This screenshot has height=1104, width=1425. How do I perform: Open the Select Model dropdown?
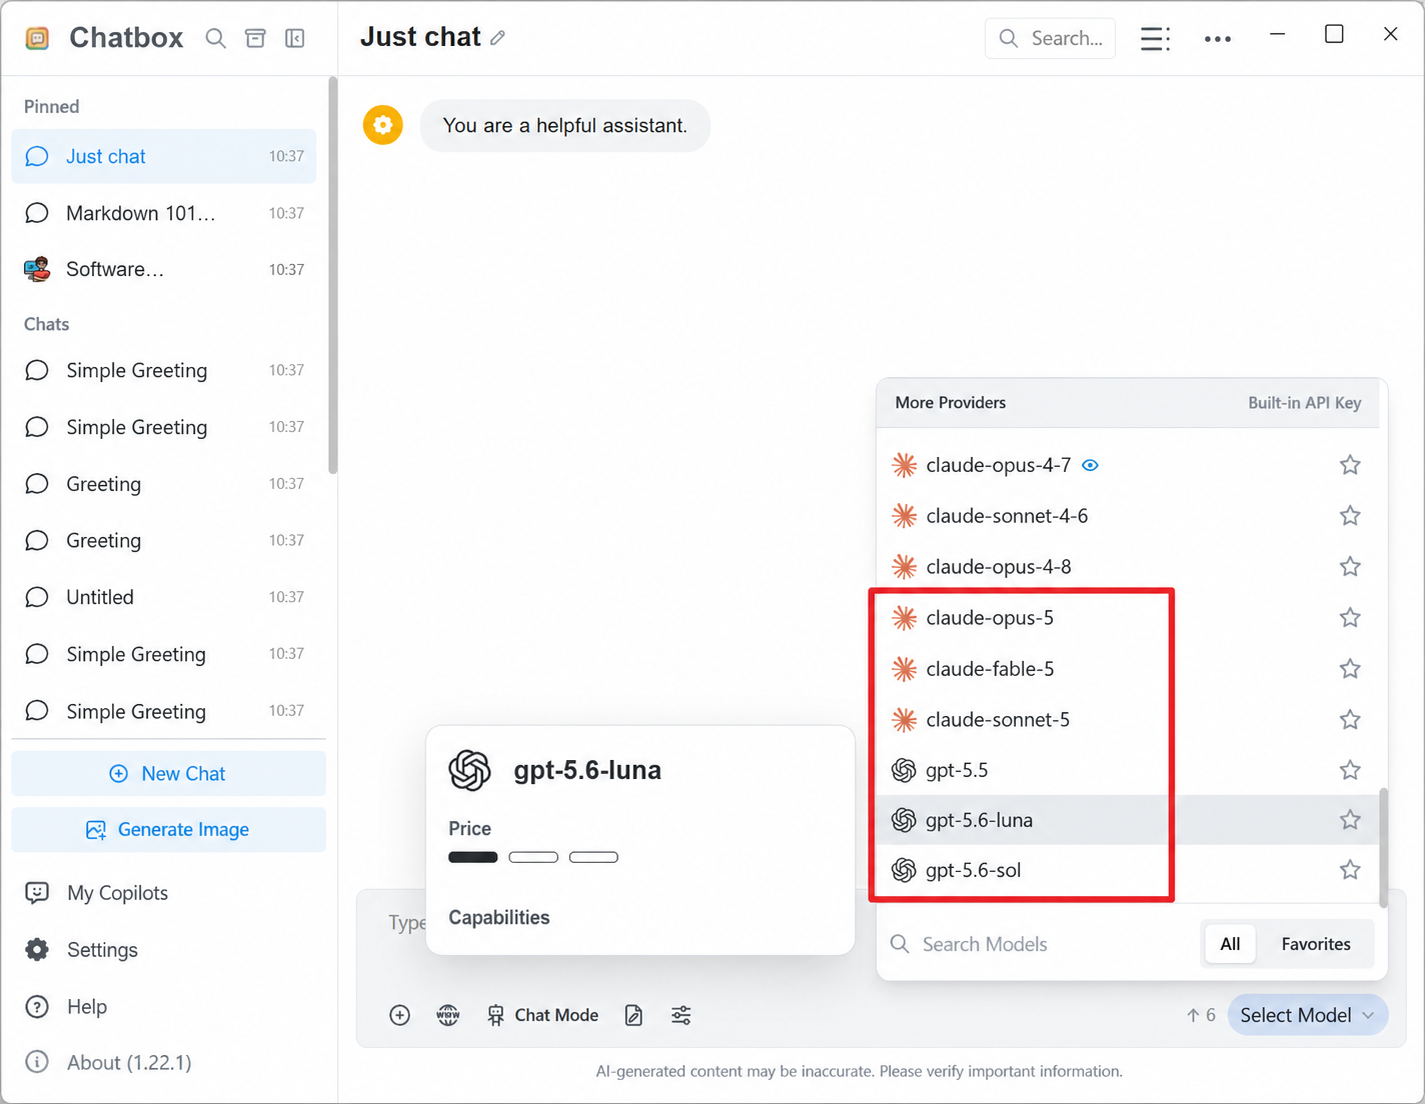click(x=1307, y=1015)
